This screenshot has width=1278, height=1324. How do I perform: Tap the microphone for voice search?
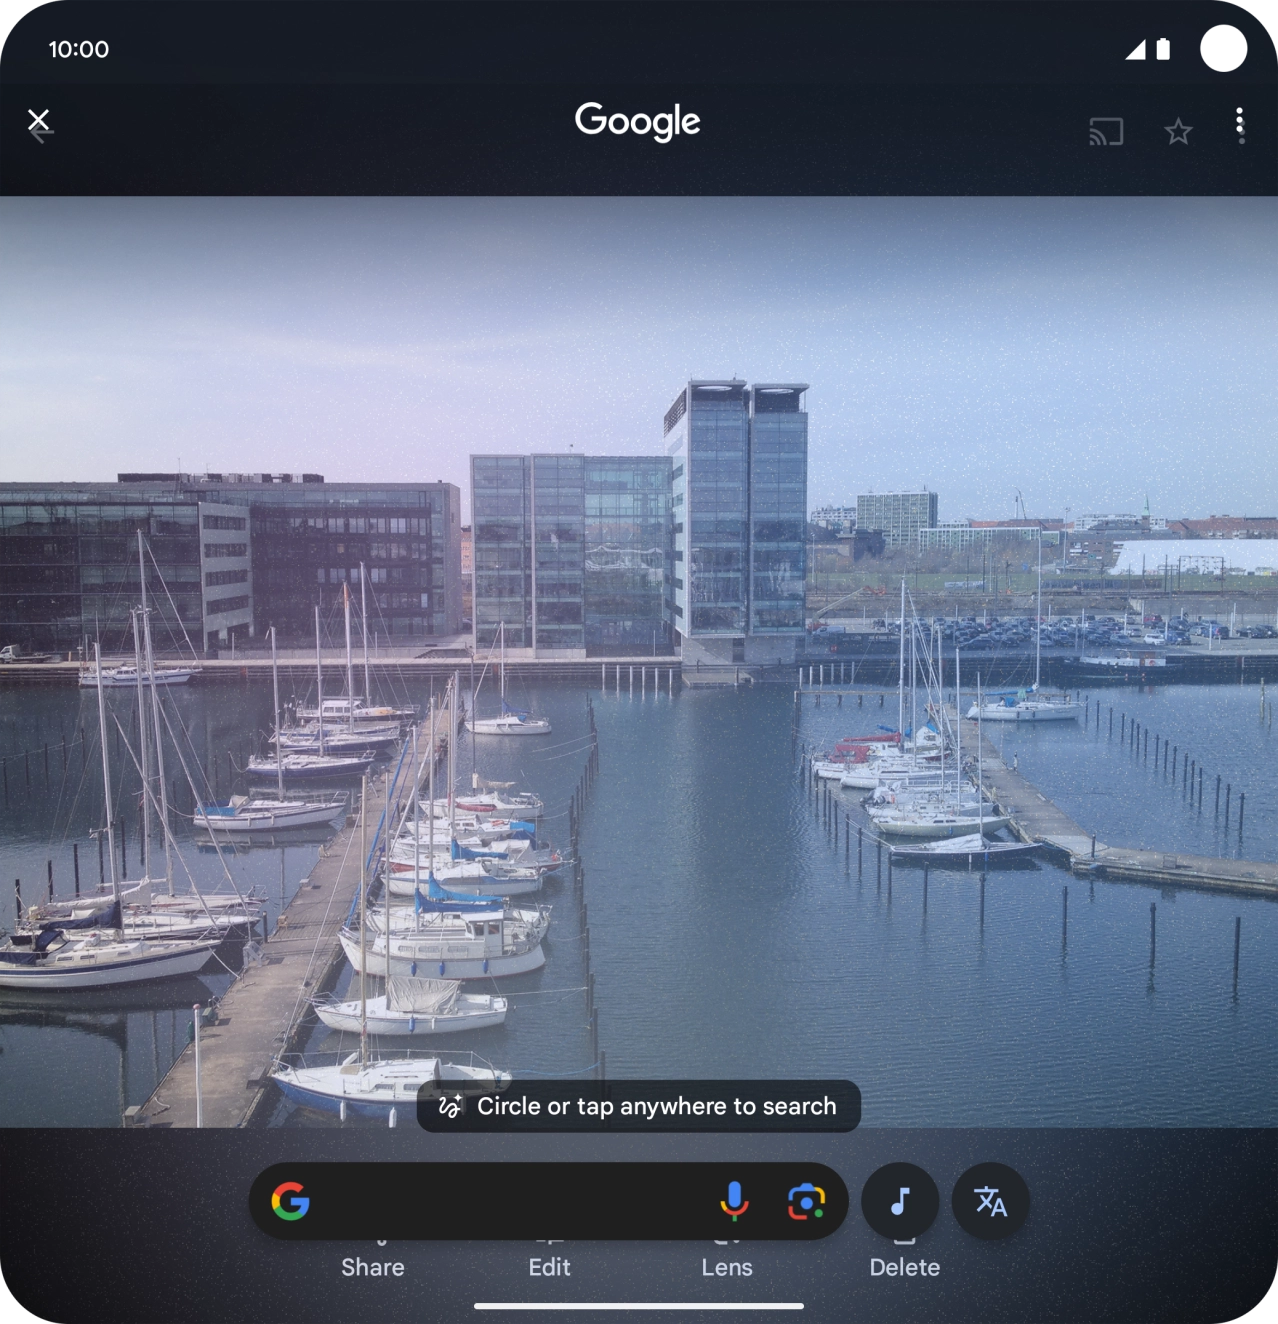pyautogui.click(x=734, y=1202)
